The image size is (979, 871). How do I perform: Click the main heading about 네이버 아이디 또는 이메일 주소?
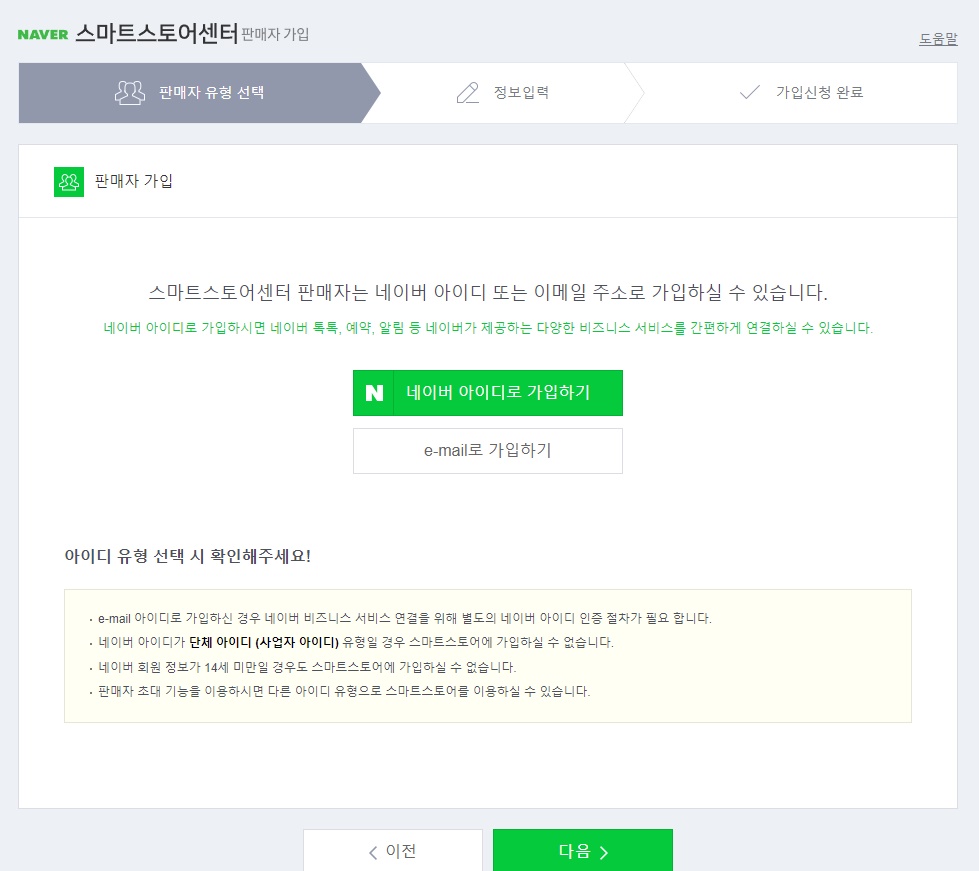coord(488,292)
